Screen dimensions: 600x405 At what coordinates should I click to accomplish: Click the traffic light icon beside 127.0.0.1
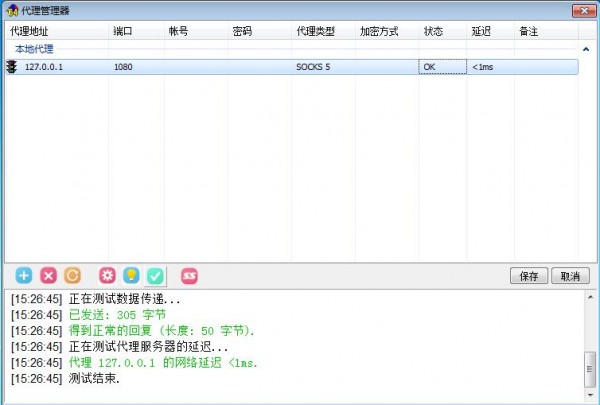[12, 67]
